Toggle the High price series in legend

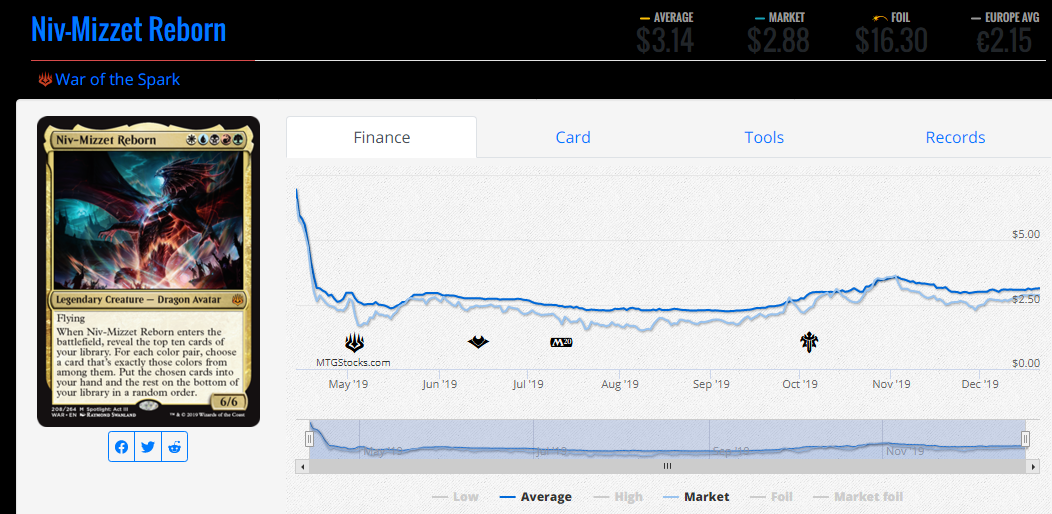[x=618, y=497]
